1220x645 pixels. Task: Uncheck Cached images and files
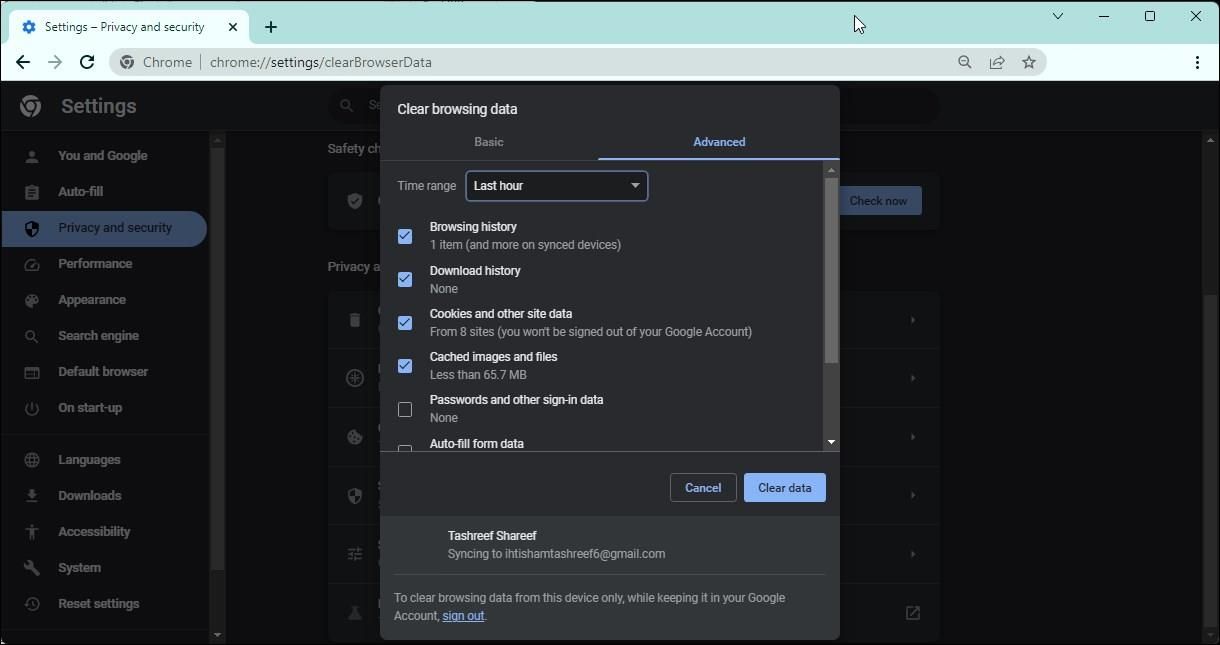(x=405, y=365)
